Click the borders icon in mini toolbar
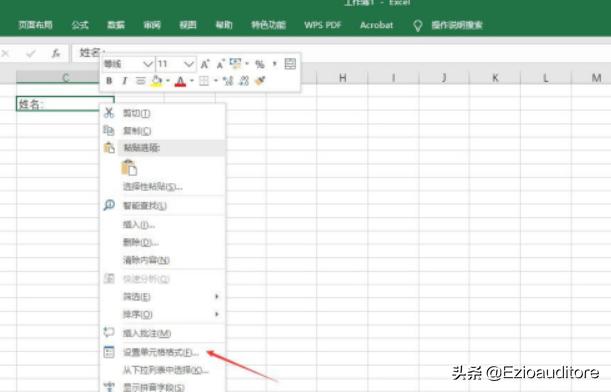Screen dimensions: 611x392 (204, 81)
